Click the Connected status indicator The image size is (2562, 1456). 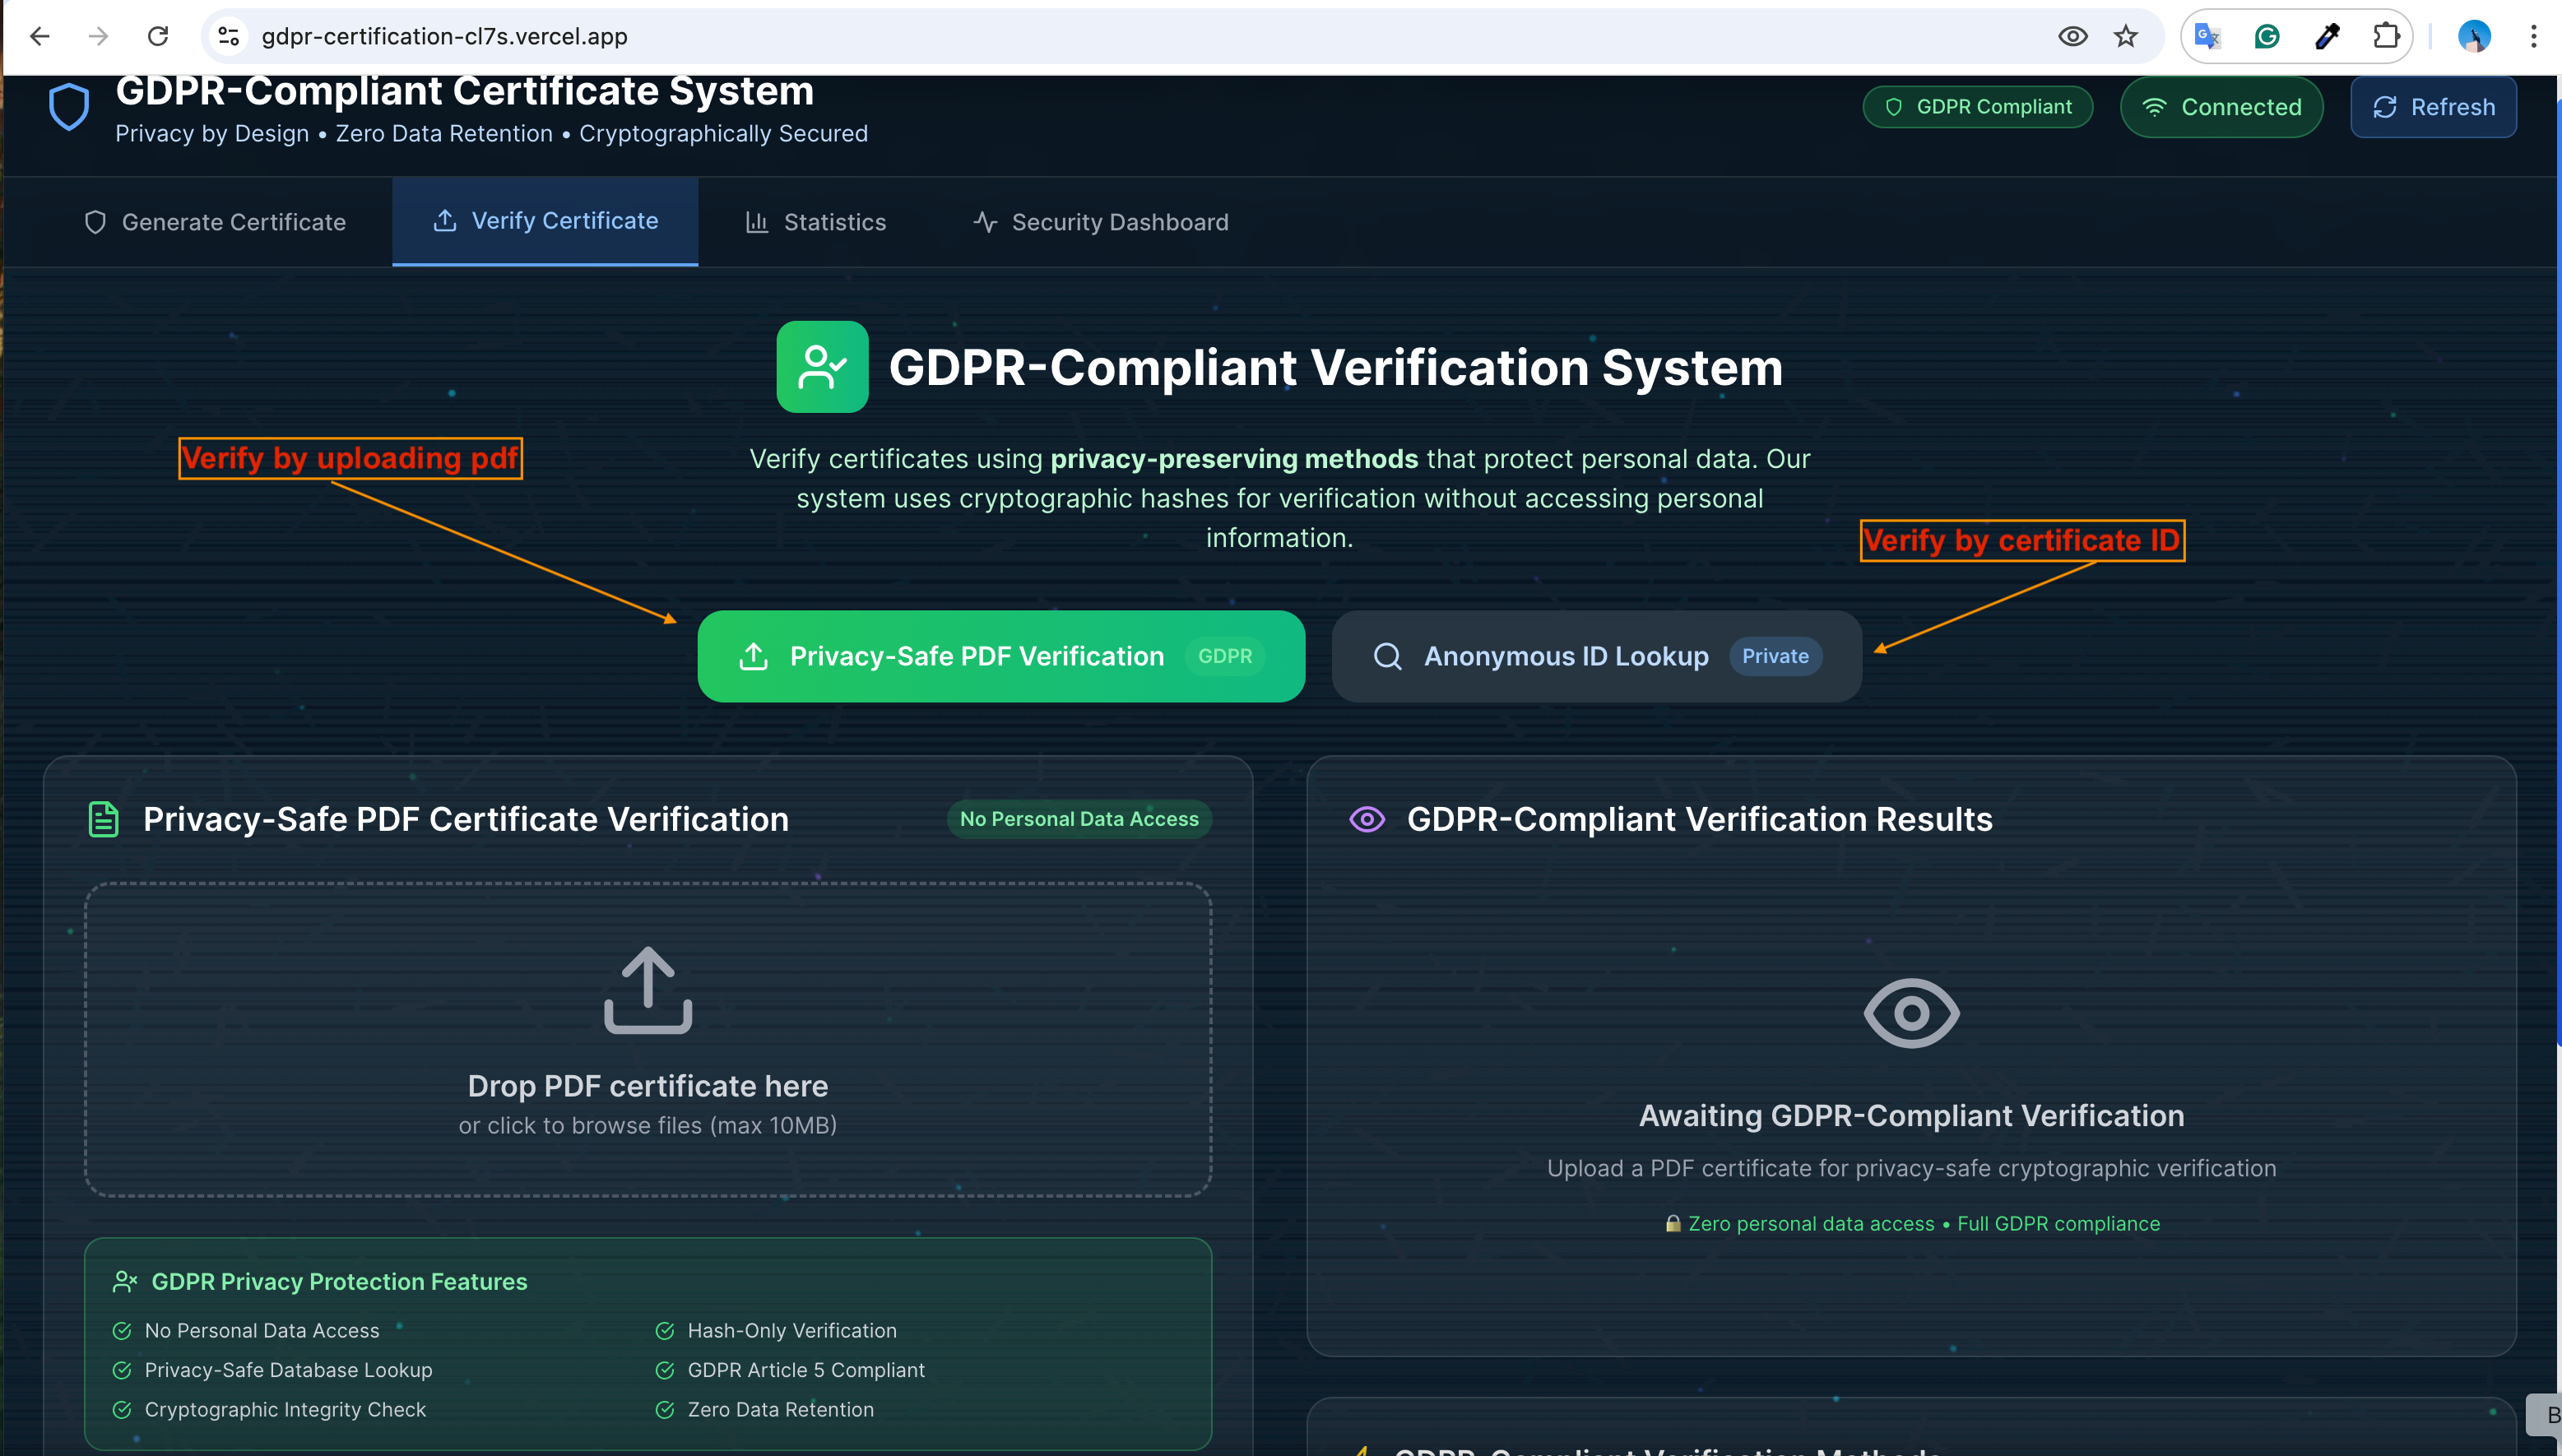[x=2221, y=107]
